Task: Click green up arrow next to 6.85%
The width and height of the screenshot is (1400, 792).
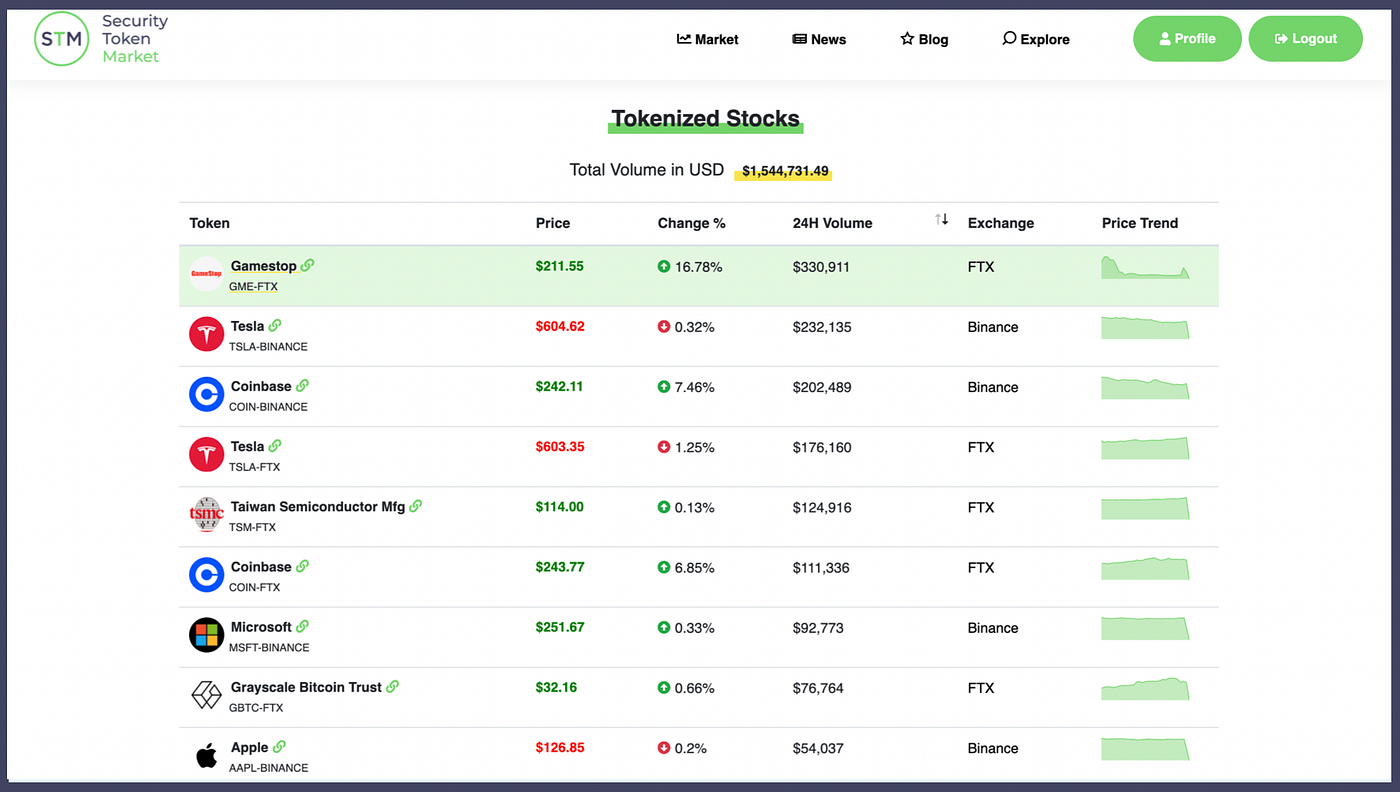Action: 664,567
